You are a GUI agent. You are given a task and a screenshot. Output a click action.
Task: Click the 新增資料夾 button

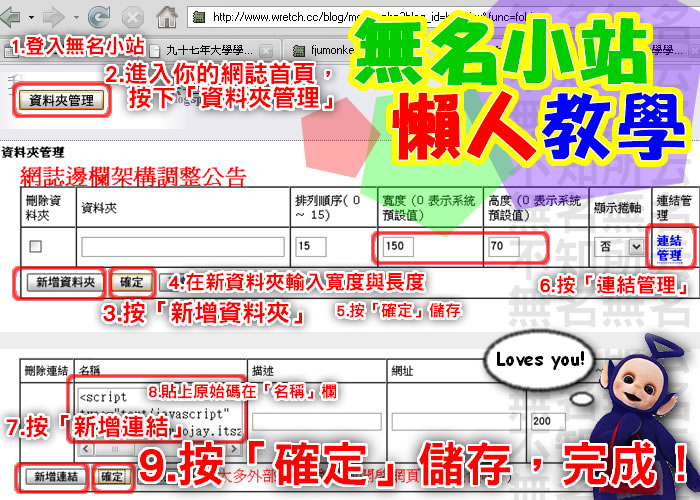pyautogui.click(x=65, y=282)
